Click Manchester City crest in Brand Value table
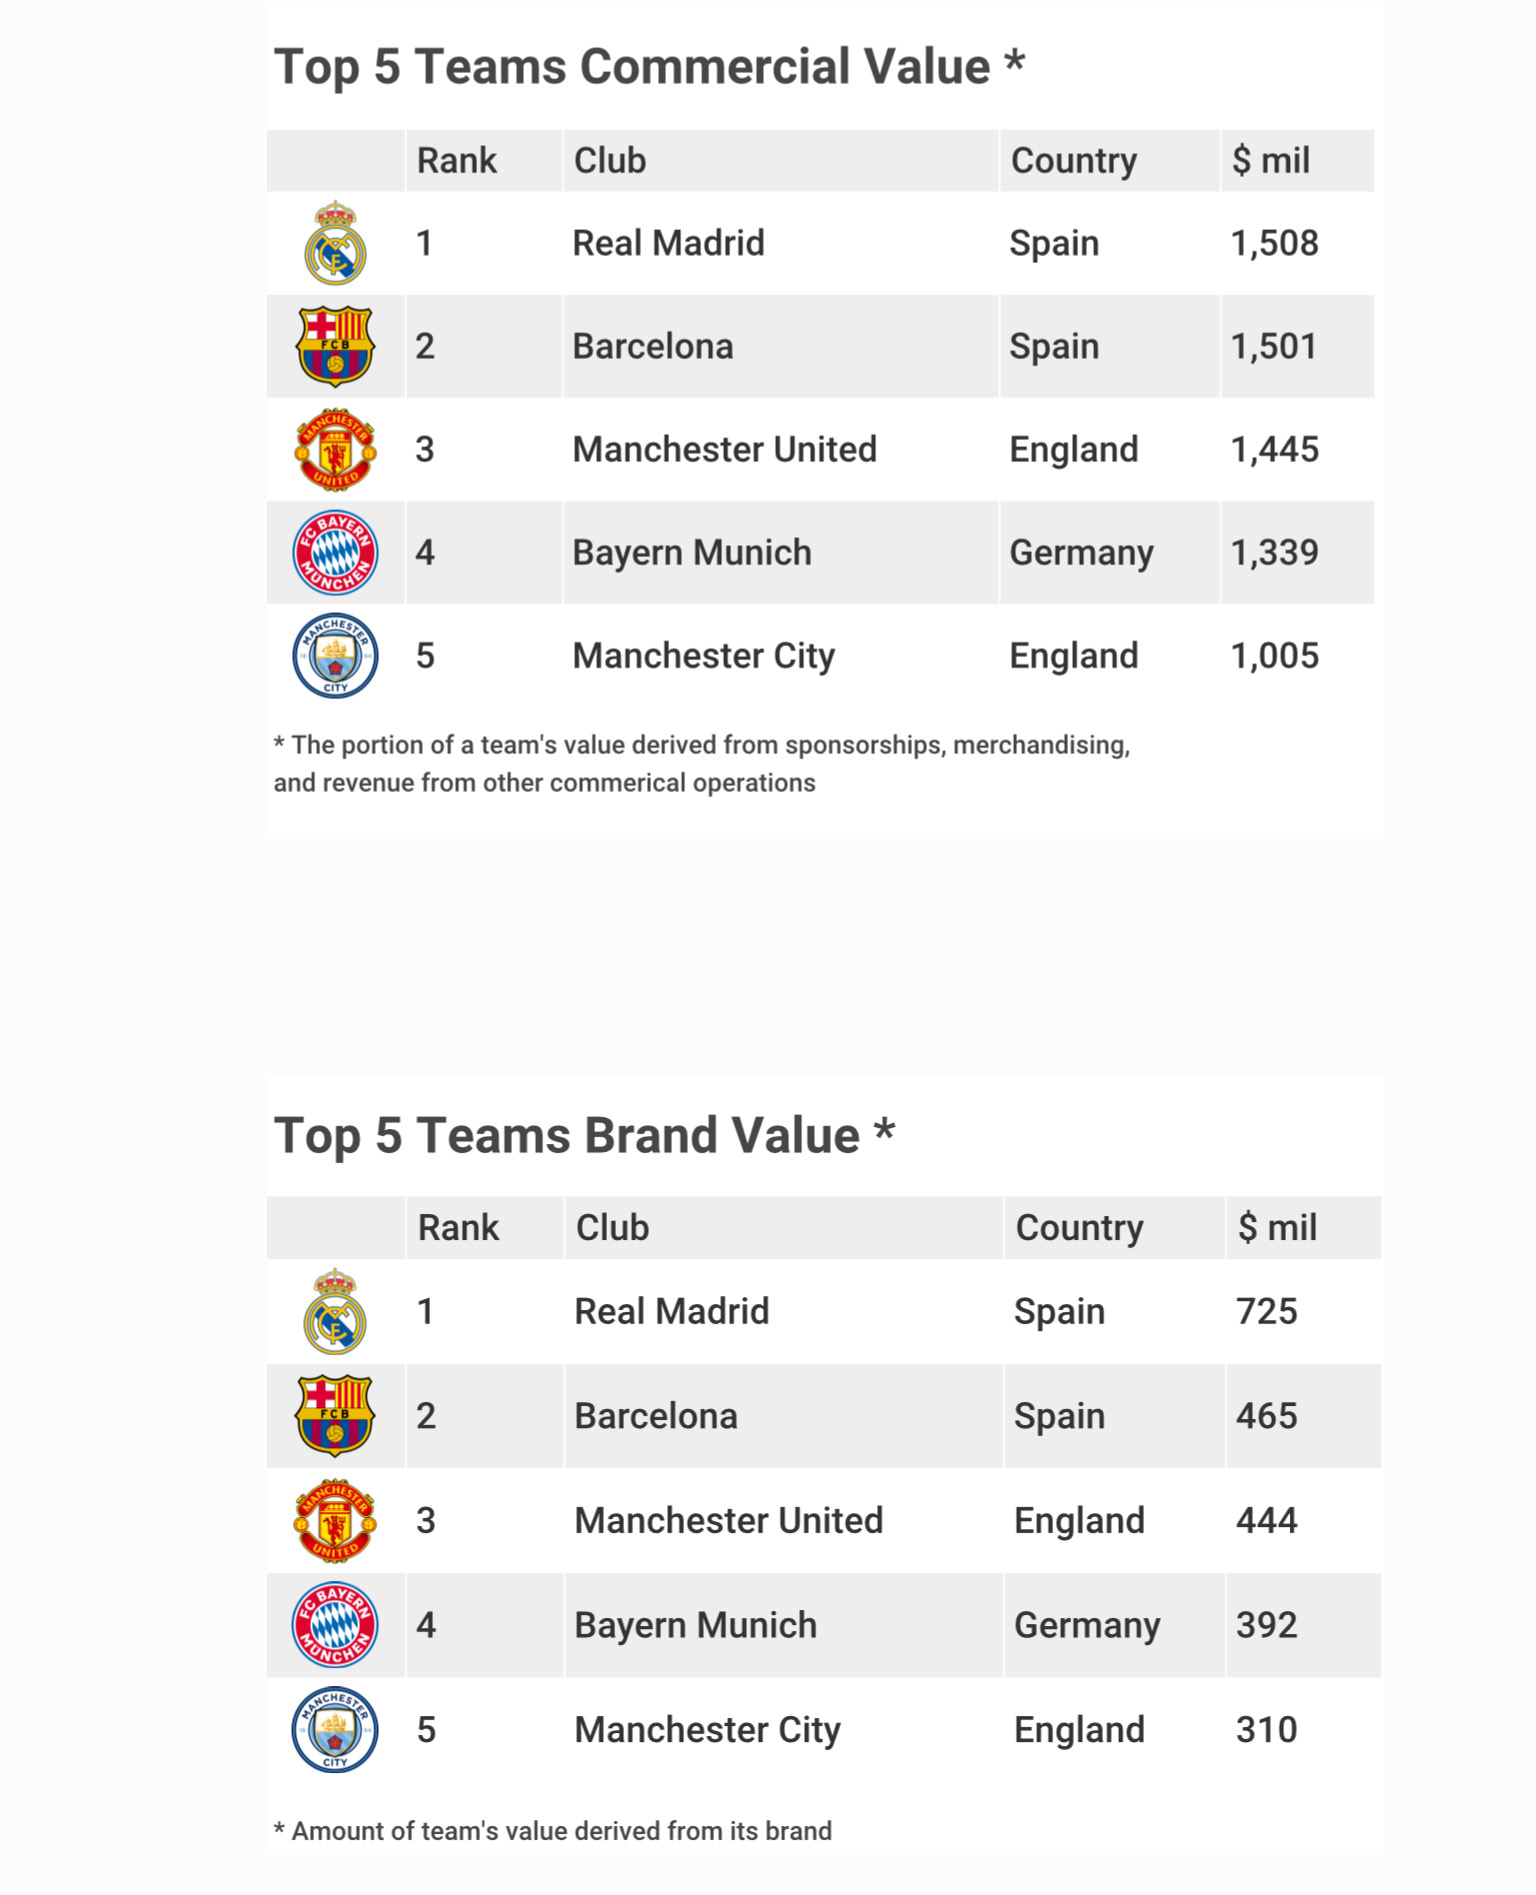Image resolution: width=1536 pixels, height=1895 pixels. click(336, 1730)
